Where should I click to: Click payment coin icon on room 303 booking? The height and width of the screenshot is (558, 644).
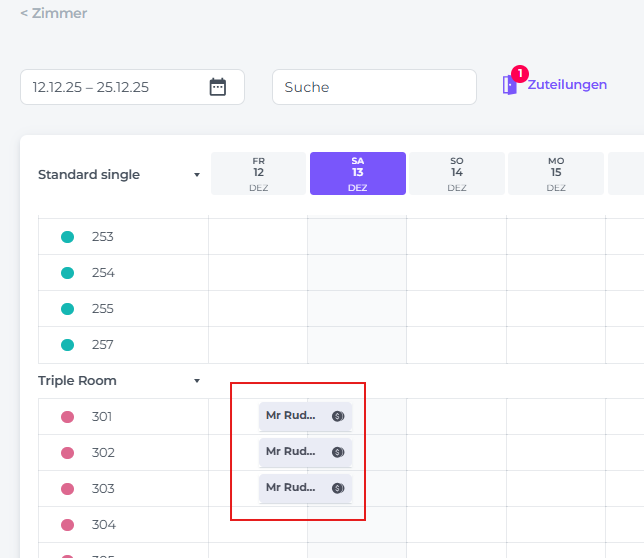[x=338, y=488]
